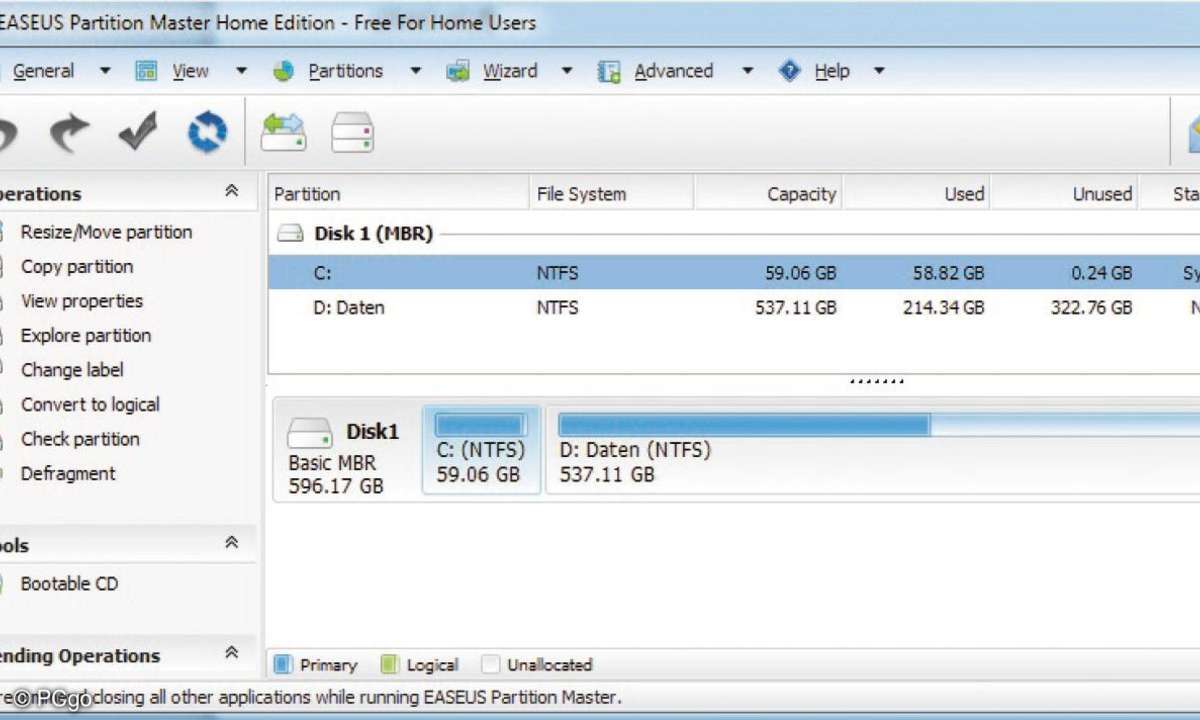
Task: Open the Wizard menu
Action: [x=510, y=71]
